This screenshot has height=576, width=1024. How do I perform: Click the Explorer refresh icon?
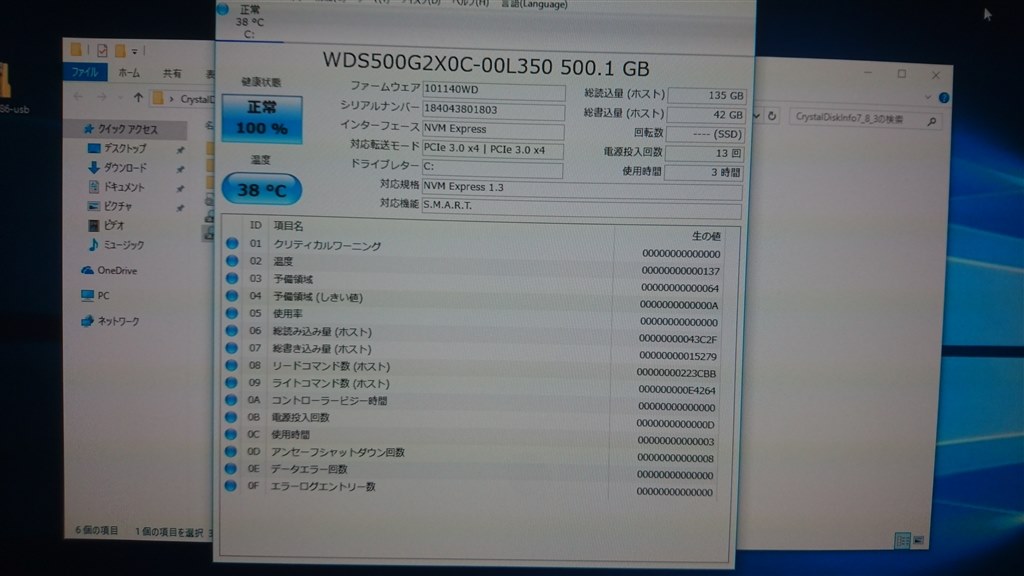click(771, 116)
